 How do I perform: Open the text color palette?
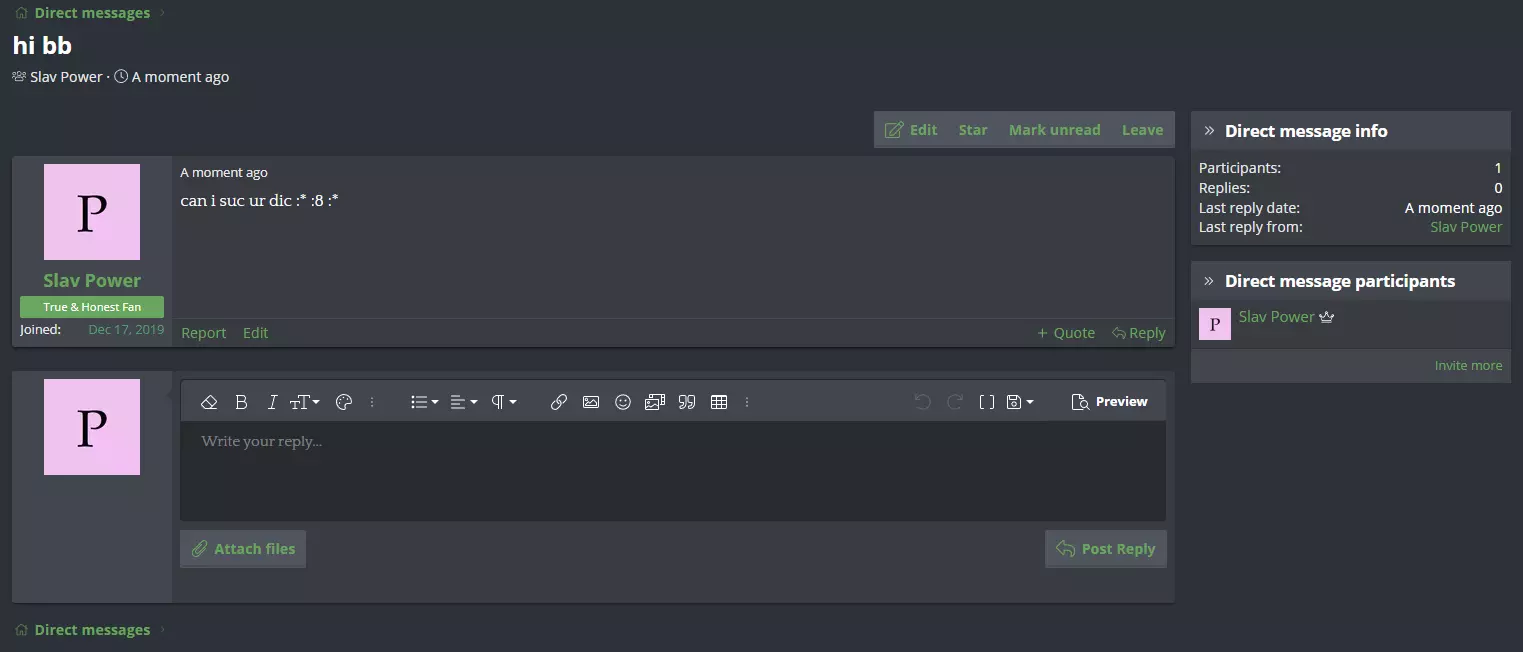pos(344,402)
